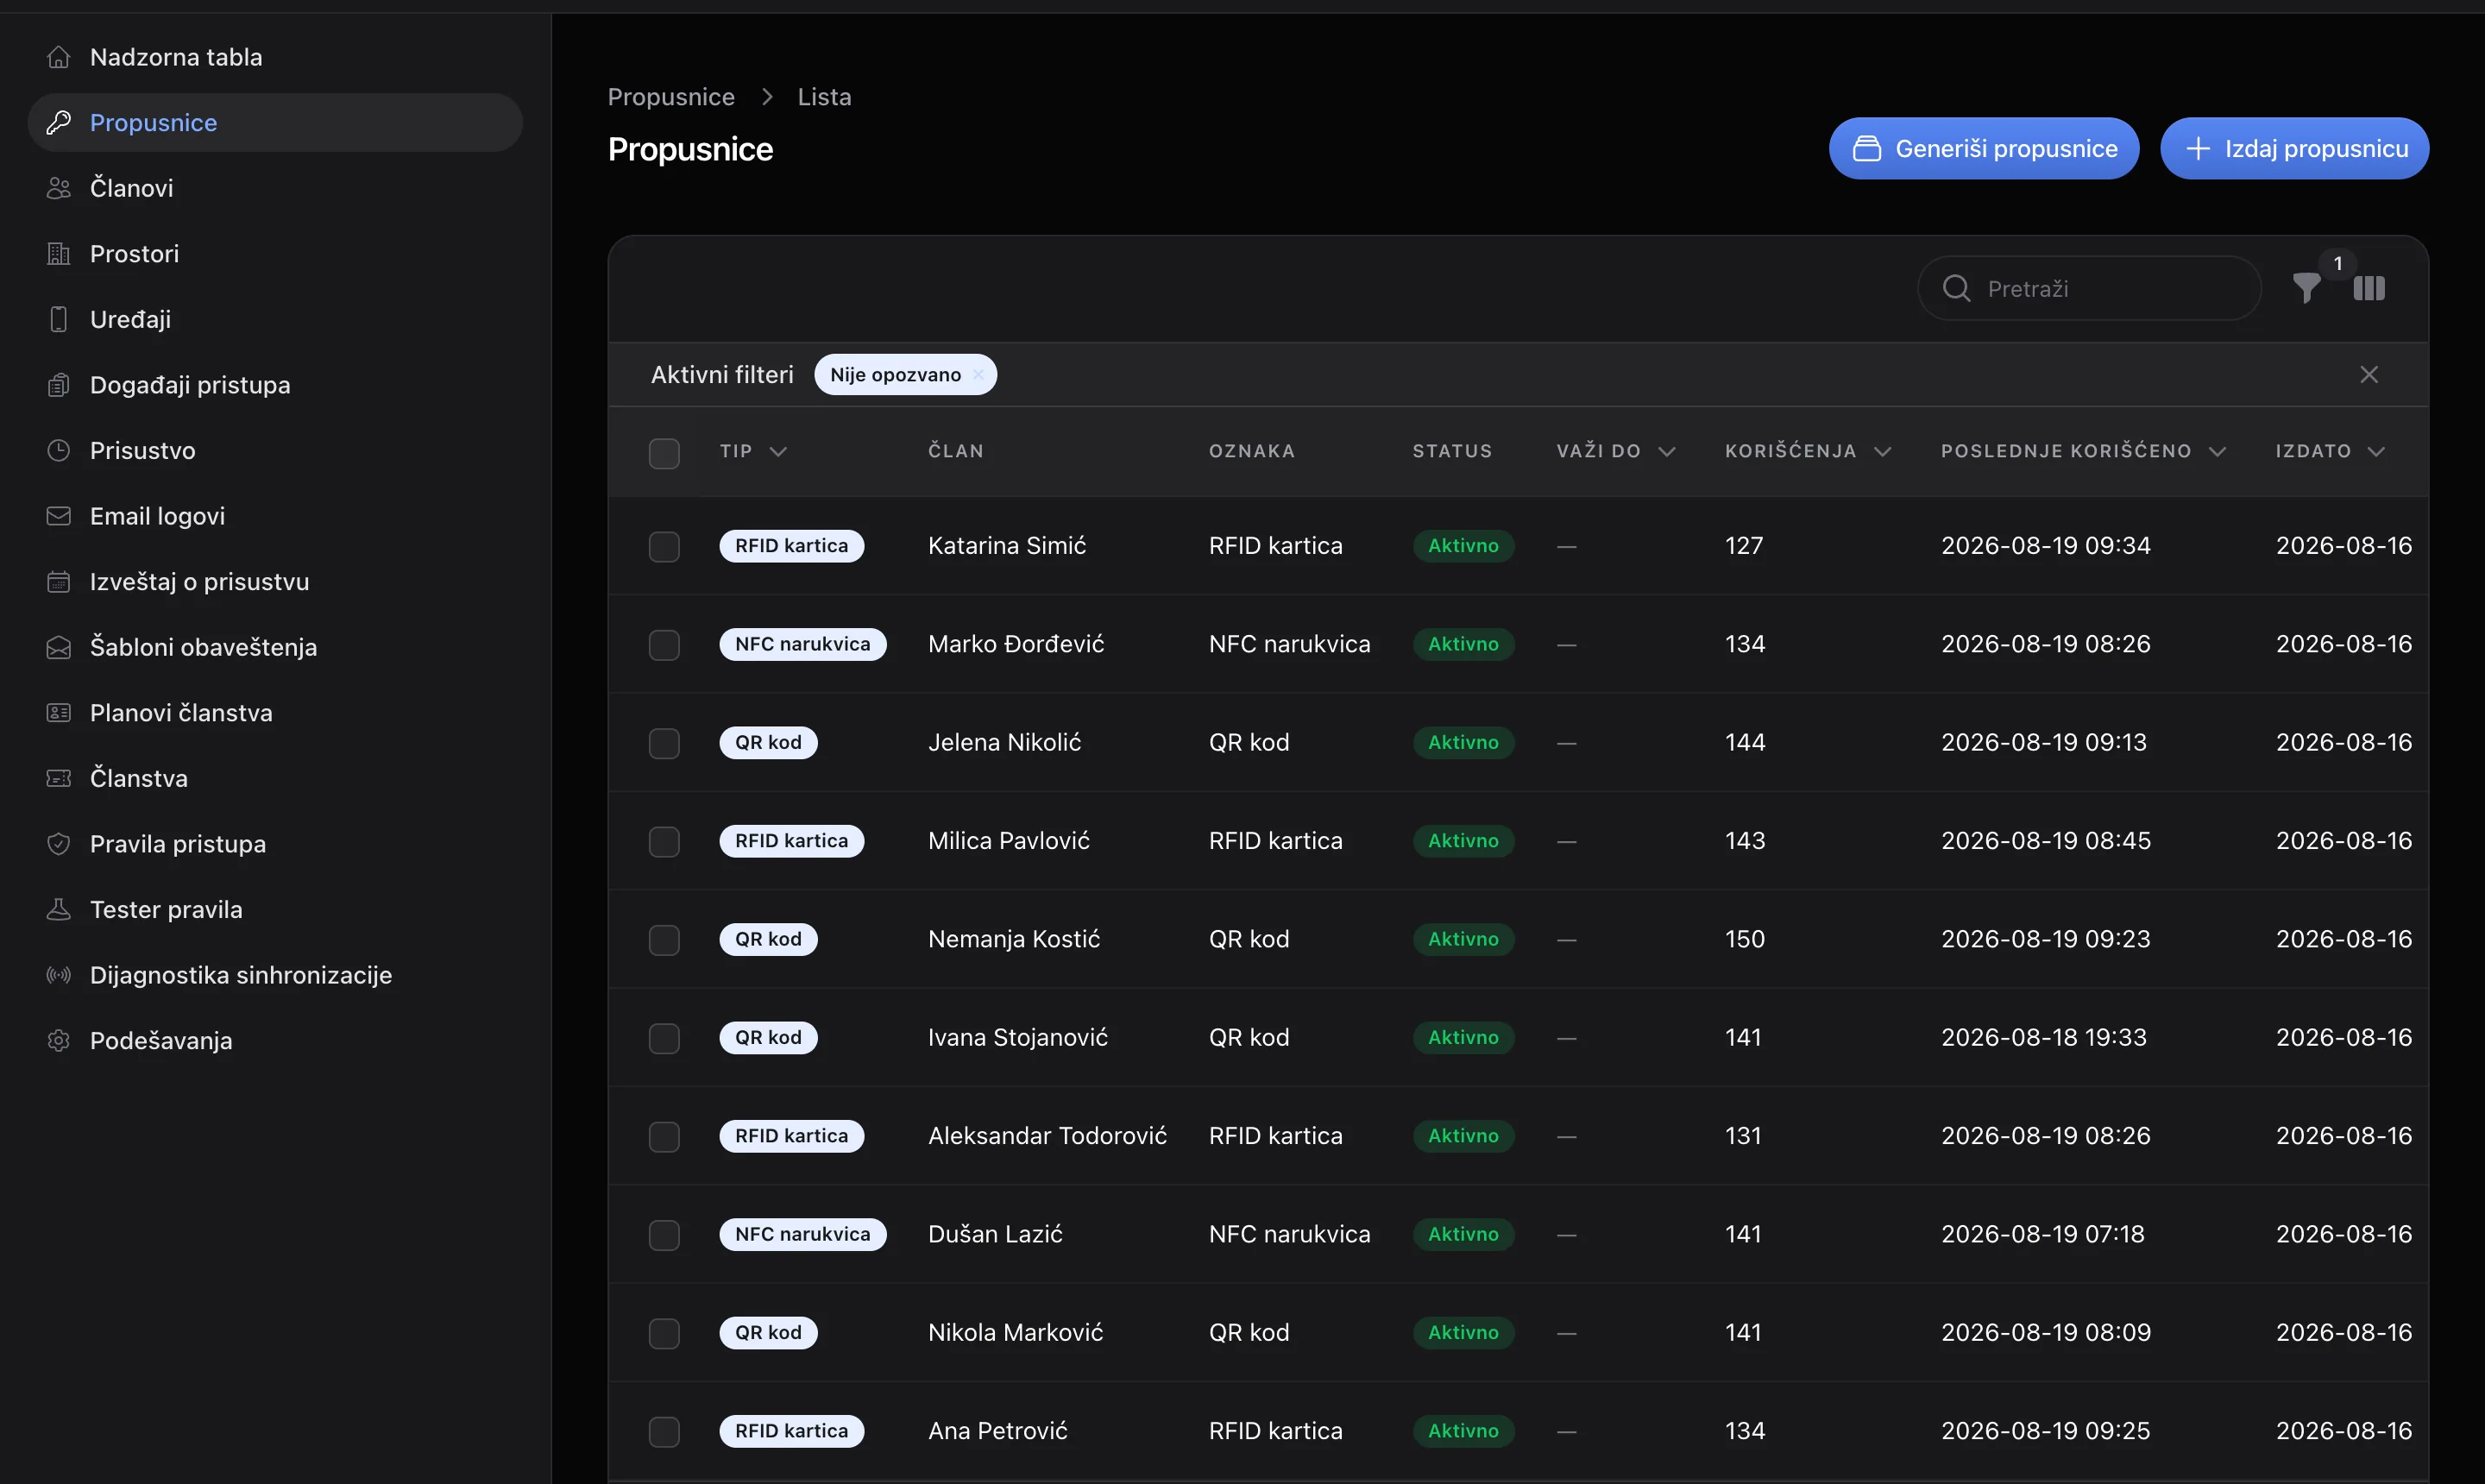Select the Marko Đorđević row checkbox
Screen dimensions: 2485x1484
tap(664, 645)
